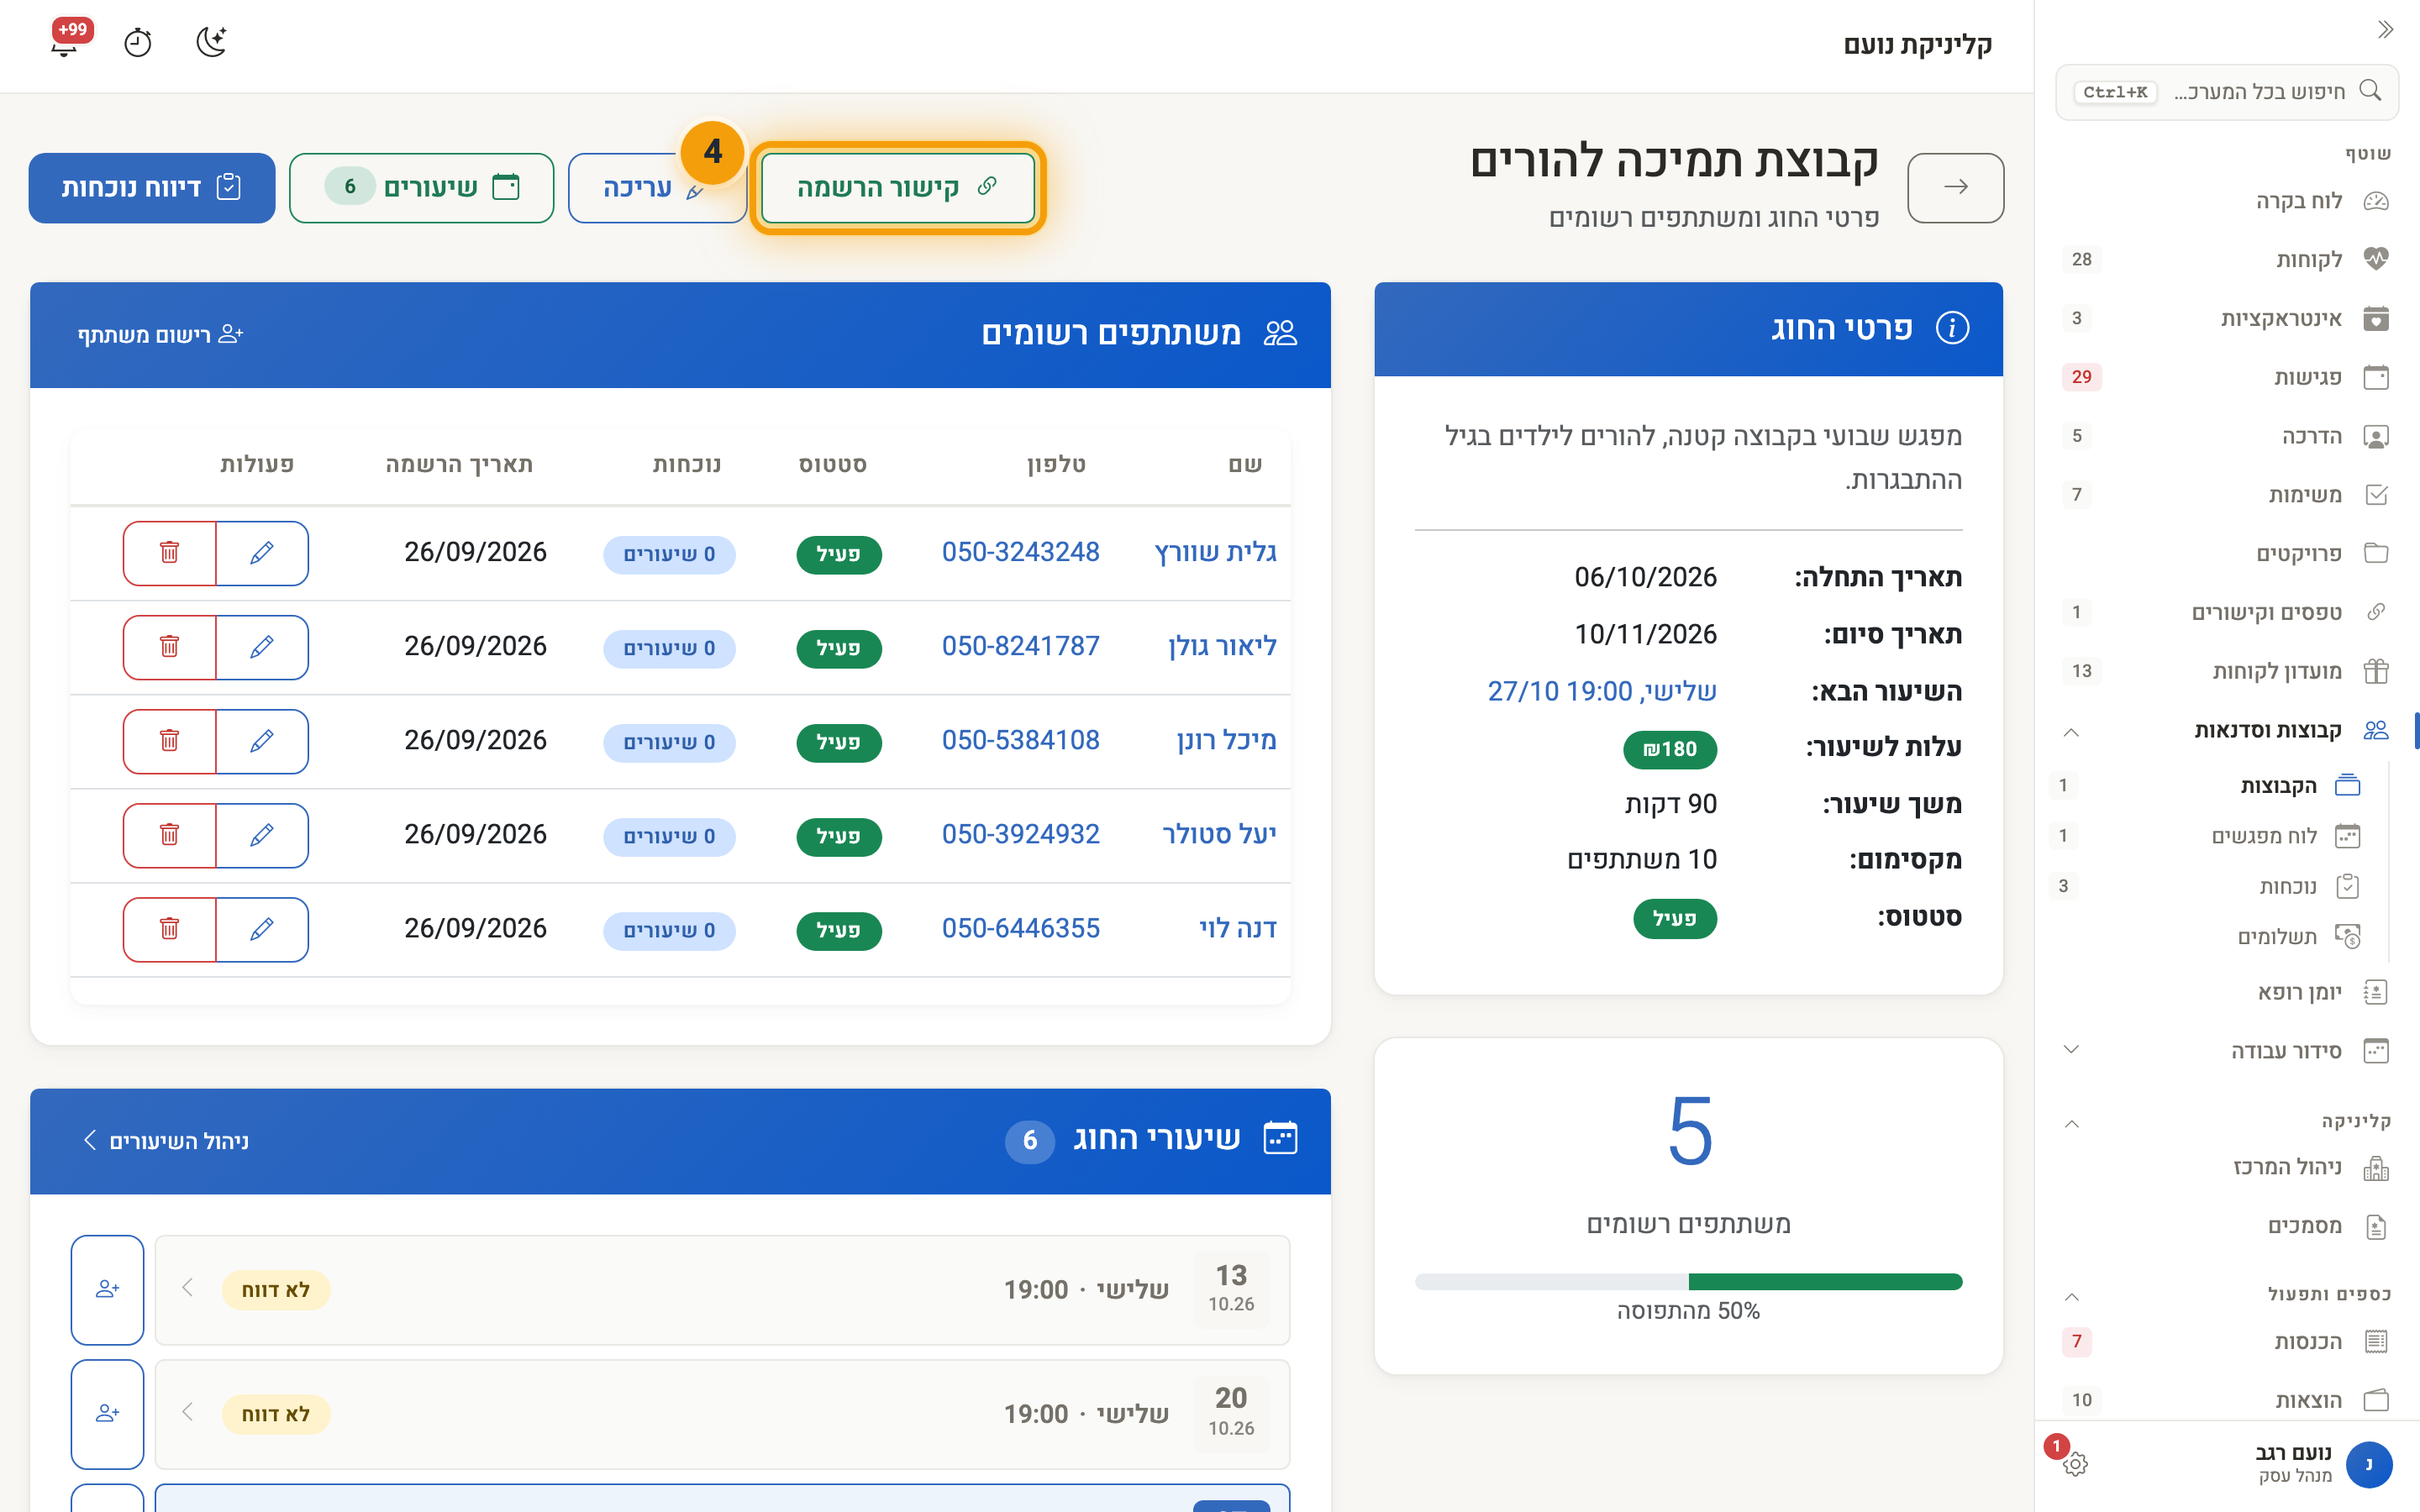Open קישור הרשמה registration link button
Viewport: 2420px width, 1512px height.
tap(897, 187)
